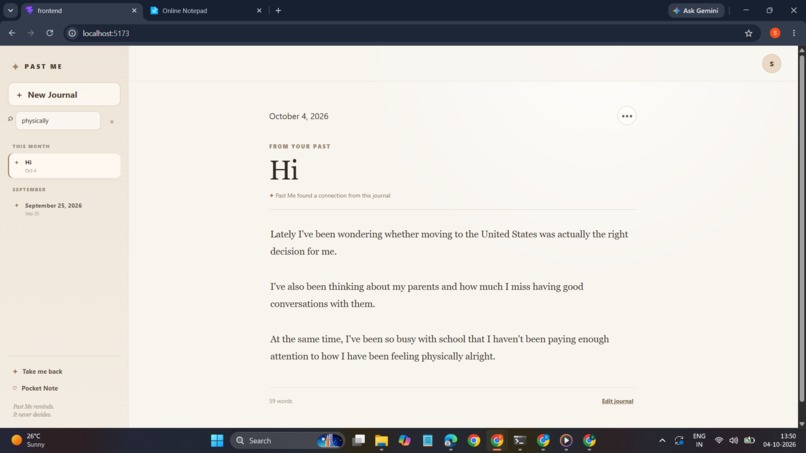
Task: Open the Chrome three-dot menu
Action: point(794,33)
